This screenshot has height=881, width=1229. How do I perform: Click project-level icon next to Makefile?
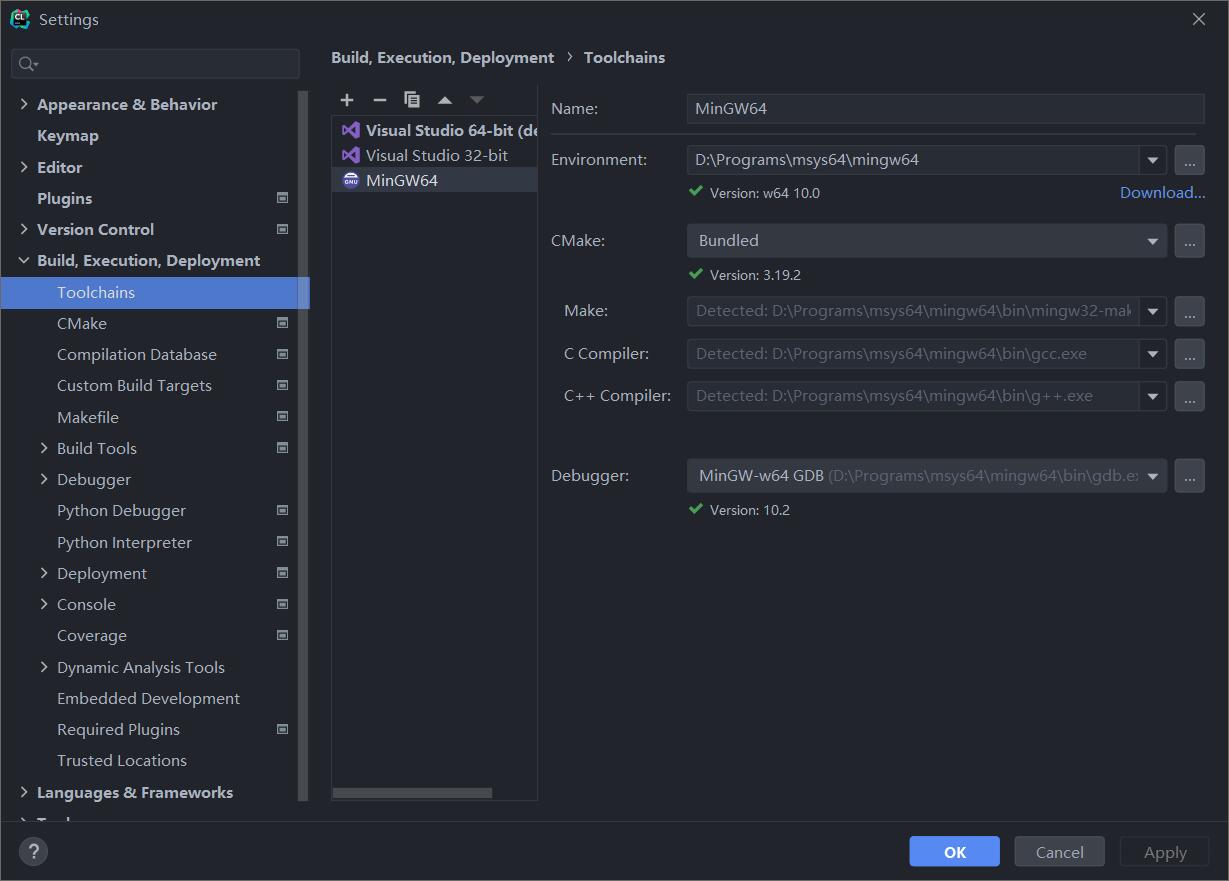[x=283, y=417]
